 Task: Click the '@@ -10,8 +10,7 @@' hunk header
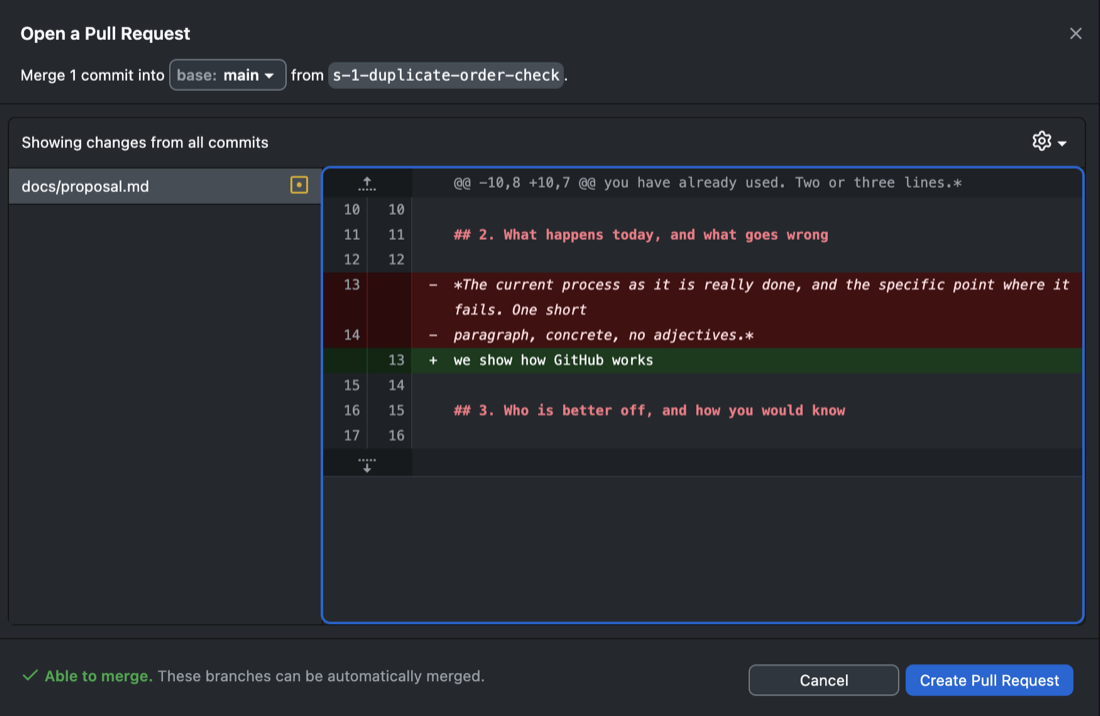707,183
